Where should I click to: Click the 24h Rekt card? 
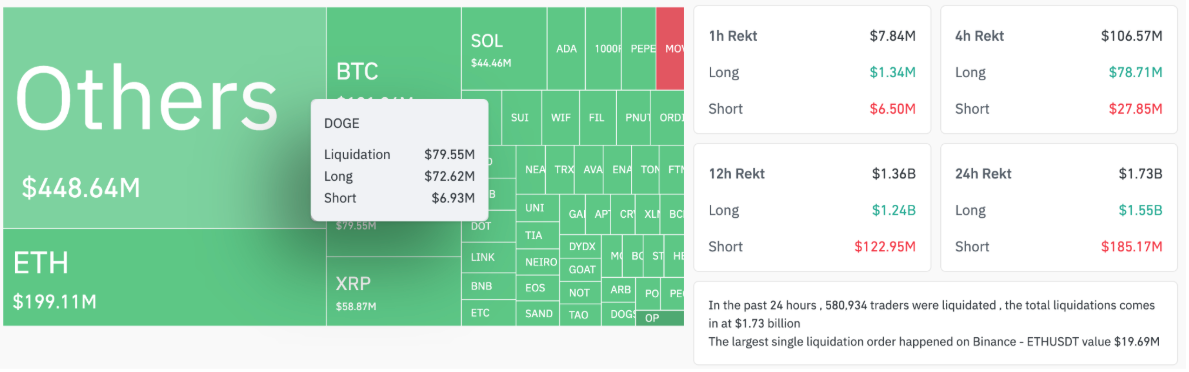[1059, 208]
